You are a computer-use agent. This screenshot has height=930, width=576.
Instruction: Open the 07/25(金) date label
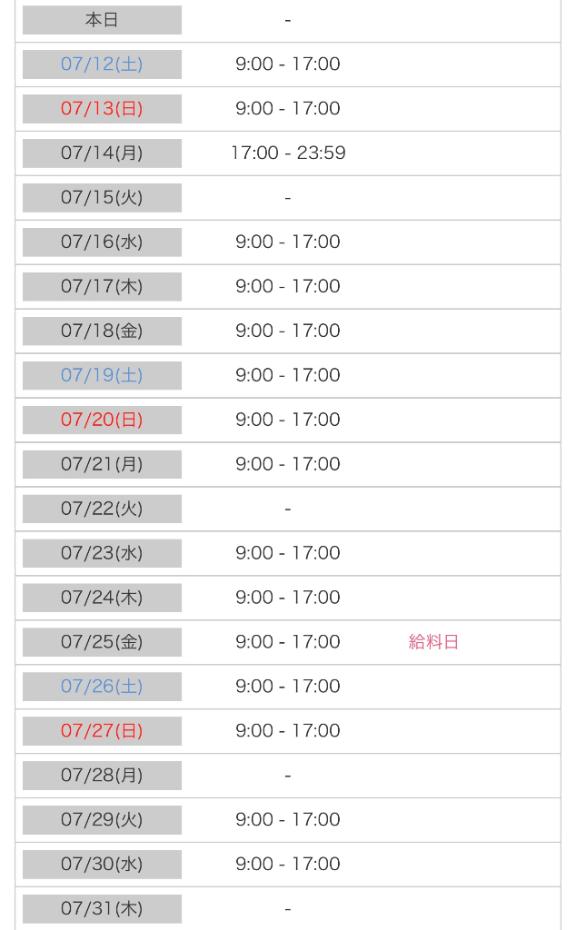pyautogui.click(x=102, y=642)
